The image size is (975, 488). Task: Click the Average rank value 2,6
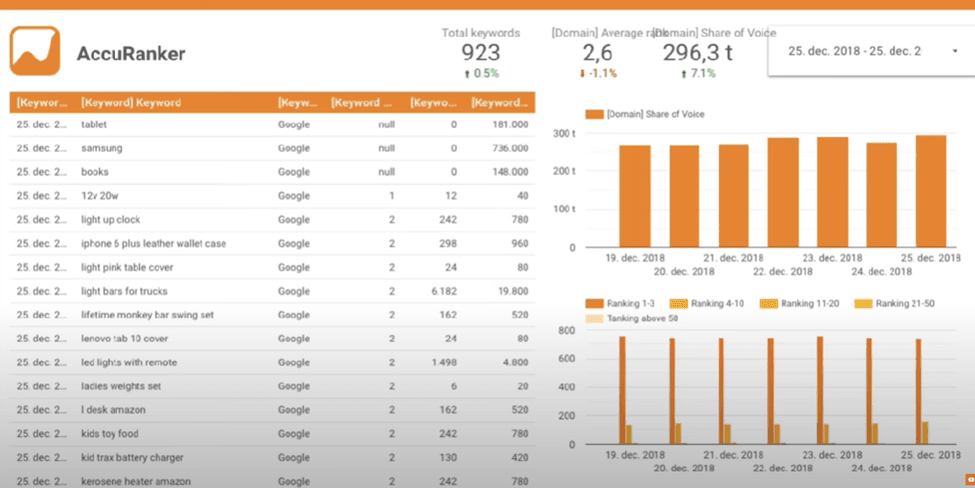click(x=598, y=53)
